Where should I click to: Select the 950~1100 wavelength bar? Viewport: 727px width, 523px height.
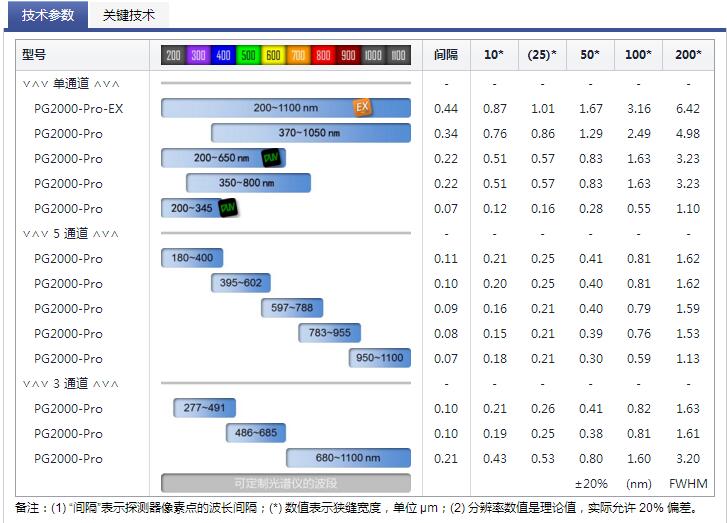tap(380, 358)
